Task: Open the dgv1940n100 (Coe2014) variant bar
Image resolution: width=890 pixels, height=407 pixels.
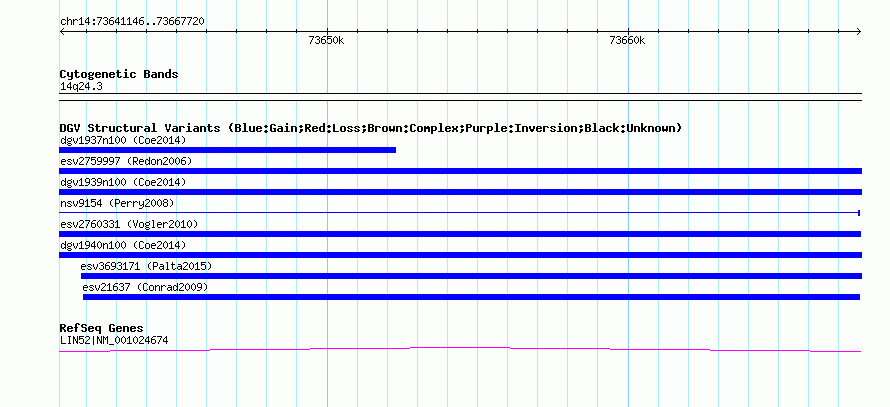Action: (x=460, y=255)
